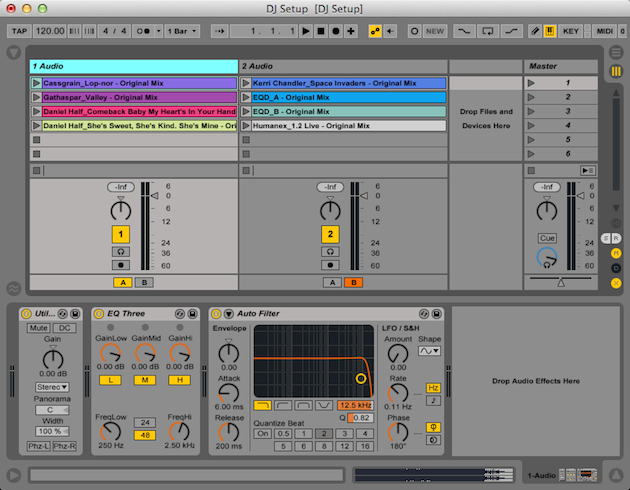Toggle the metronome button

143,31
